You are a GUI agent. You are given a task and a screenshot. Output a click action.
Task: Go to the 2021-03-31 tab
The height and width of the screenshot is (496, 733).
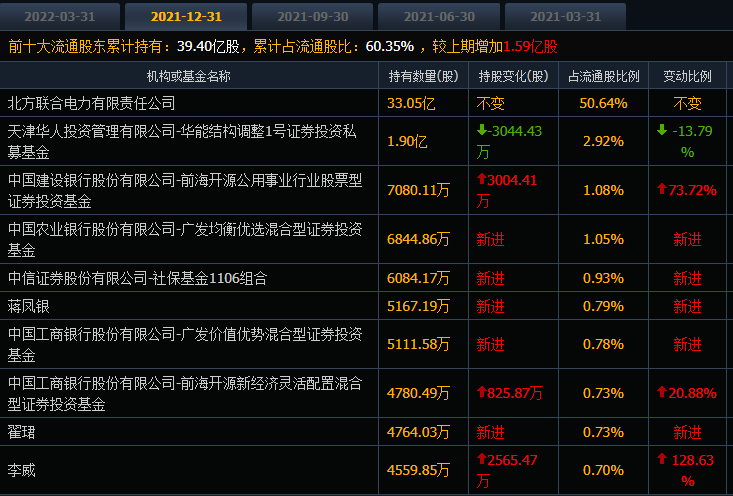[565, 17]
